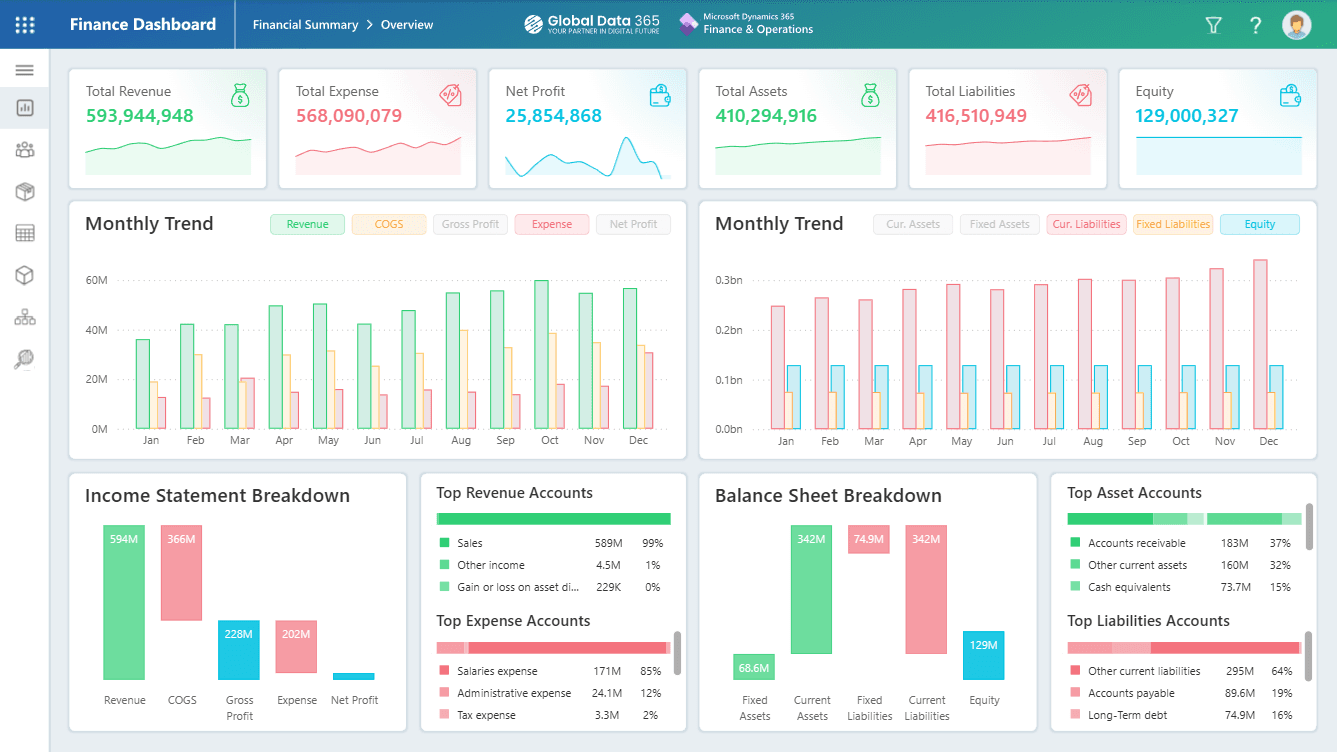1337x752 pixels.
Task: Click the Finance Dashboard title
Action: (x=143, y=25)
